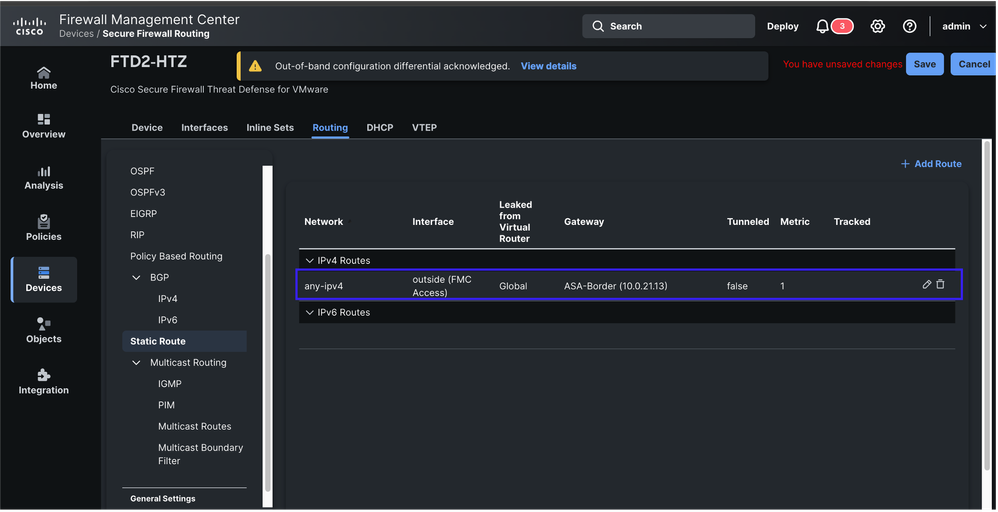Switch to the DHCP tab
The width and height of the screenshot is (998, 512).
[x=380, y=127]
